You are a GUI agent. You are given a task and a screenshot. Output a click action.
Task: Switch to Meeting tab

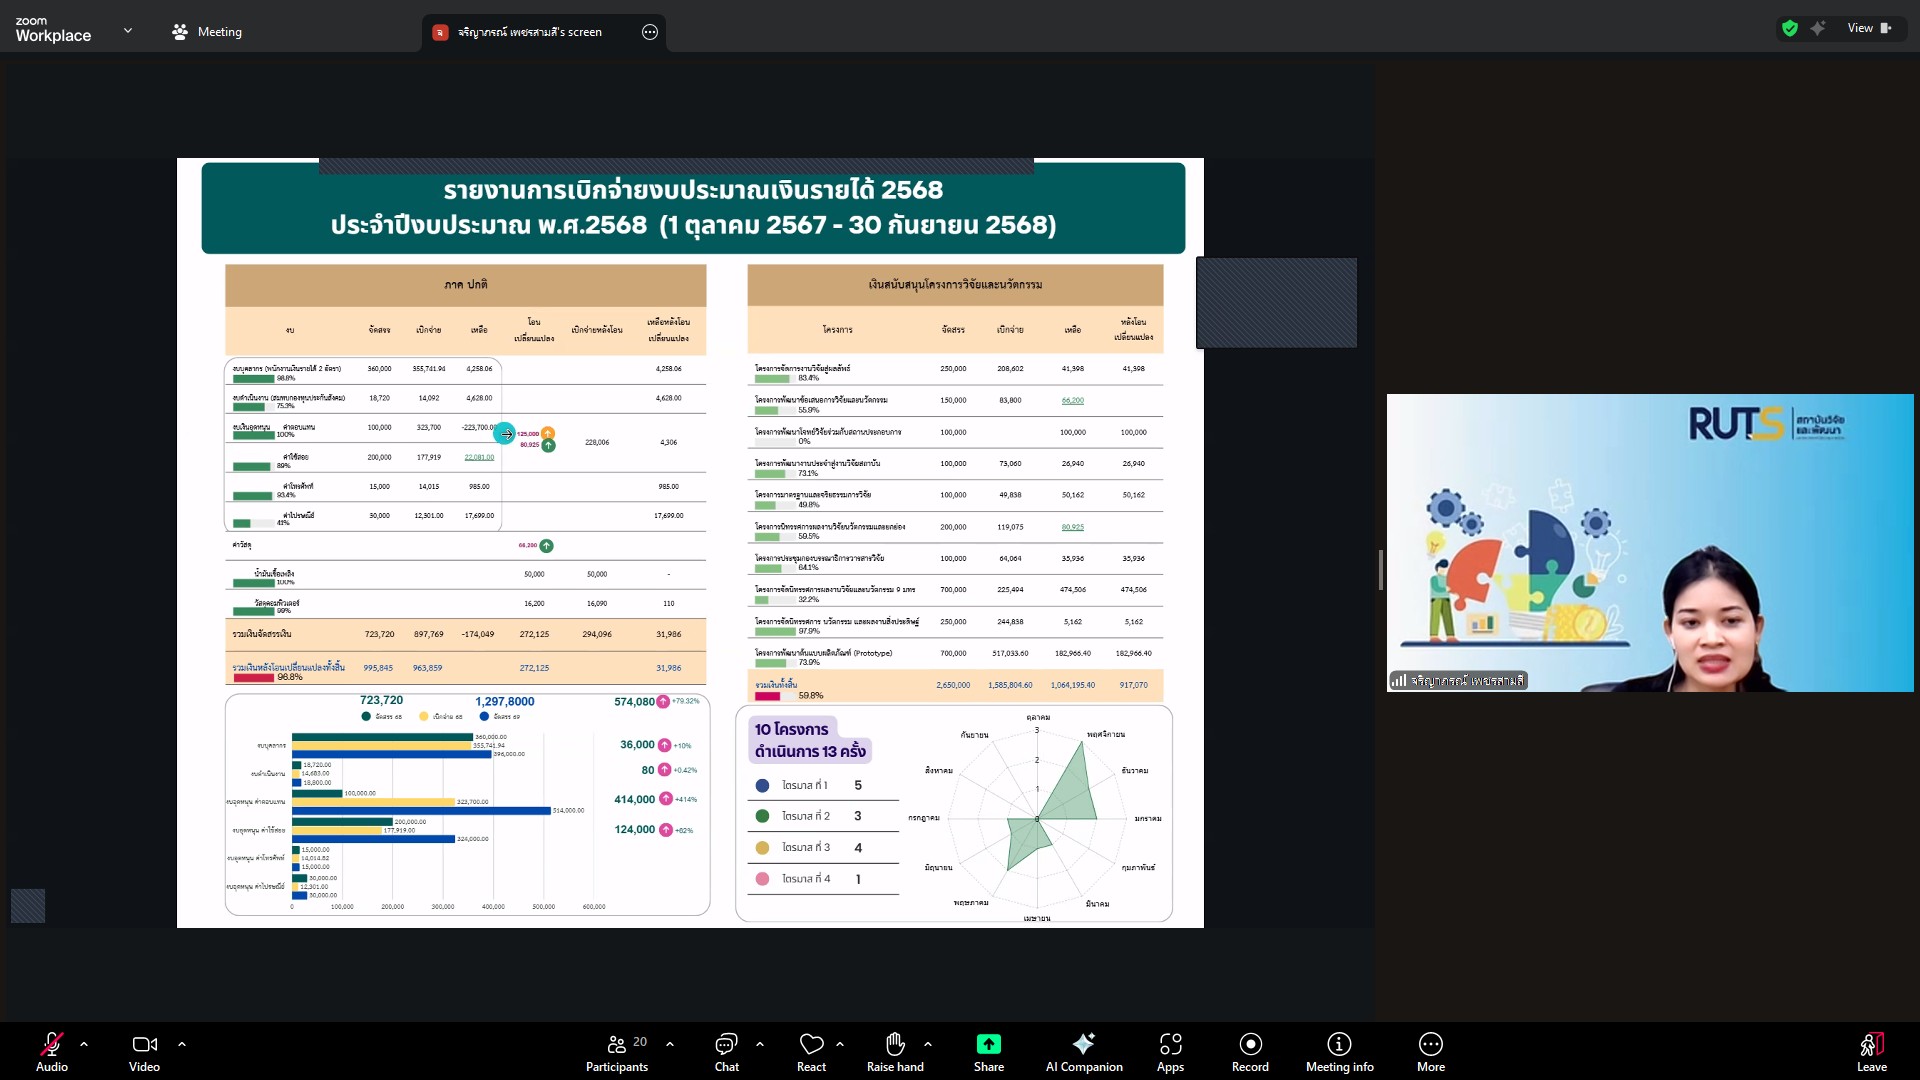click(x=207, y=32)
